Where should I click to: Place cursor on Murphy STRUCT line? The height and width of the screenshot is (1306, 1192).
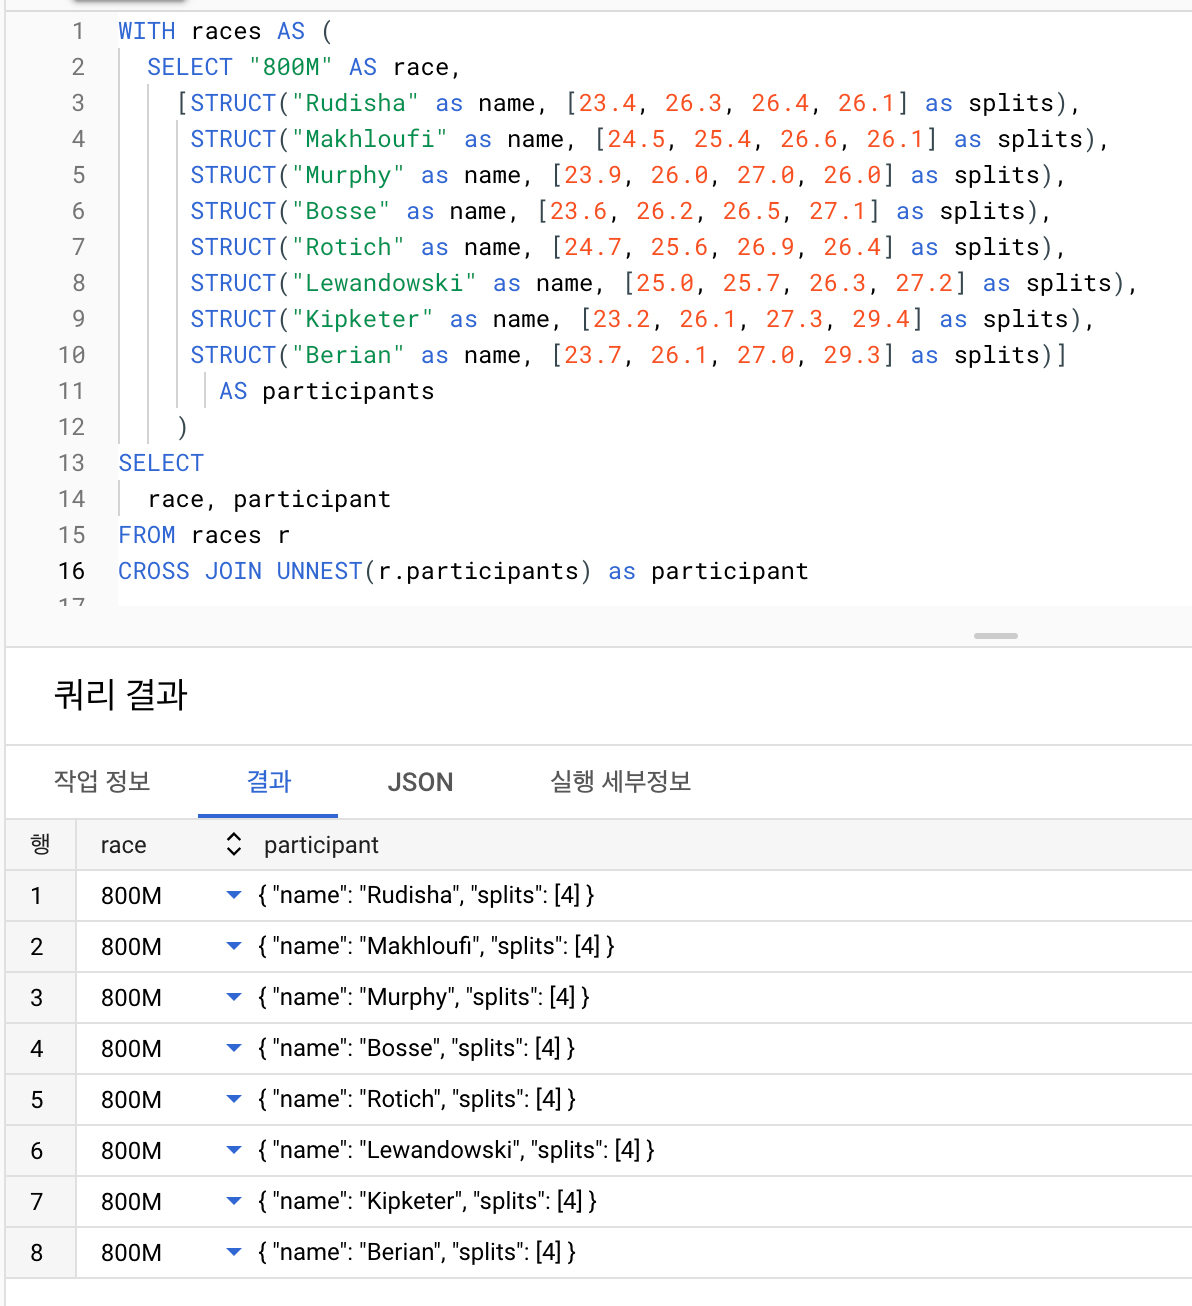(x=628, y=176)
